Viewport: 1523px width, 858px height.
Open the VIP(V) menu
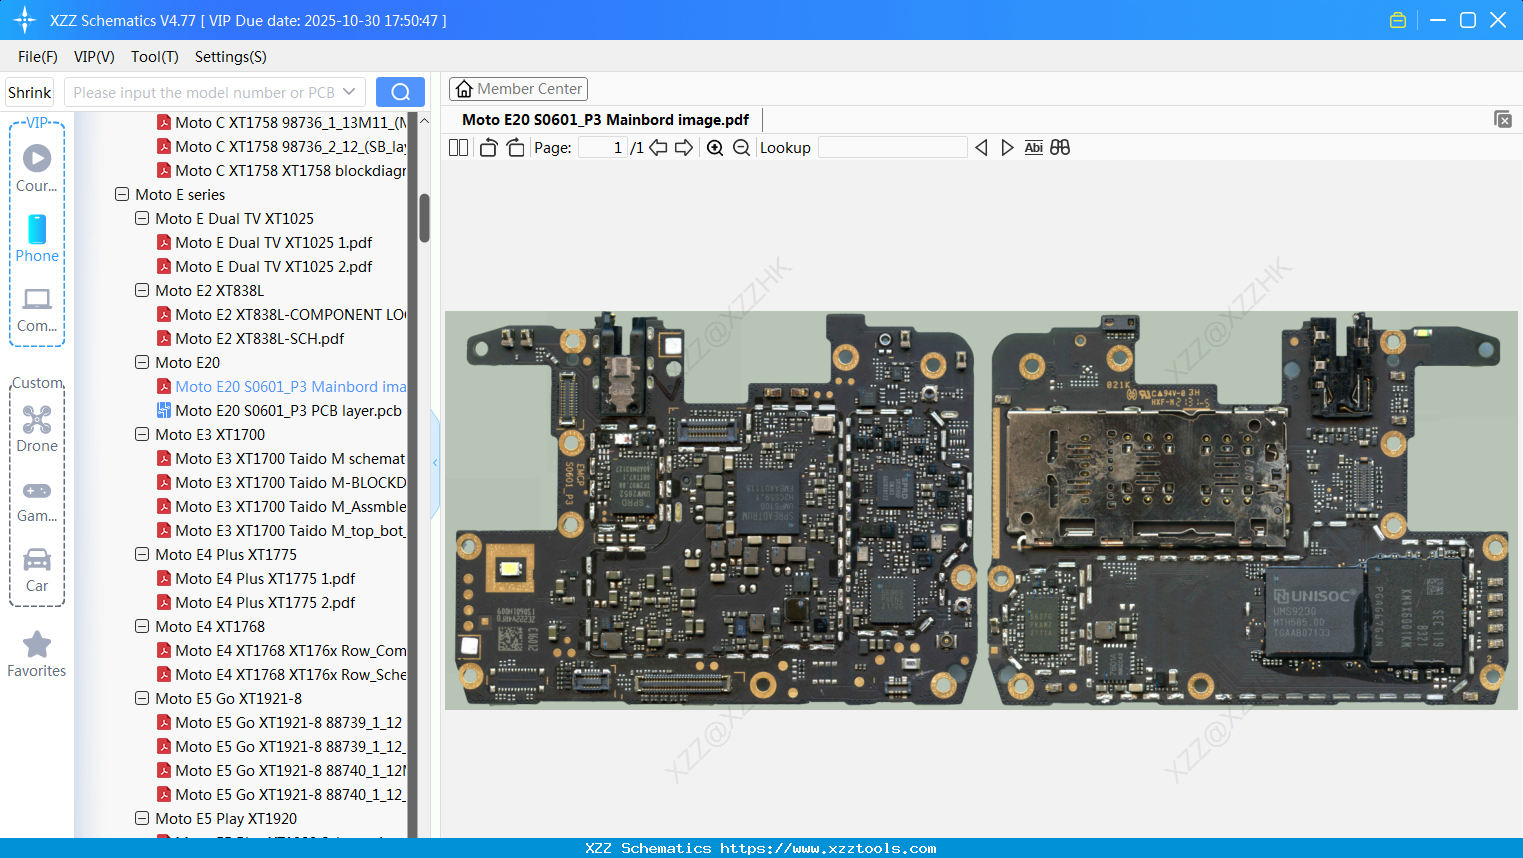(x=94, y=57)
